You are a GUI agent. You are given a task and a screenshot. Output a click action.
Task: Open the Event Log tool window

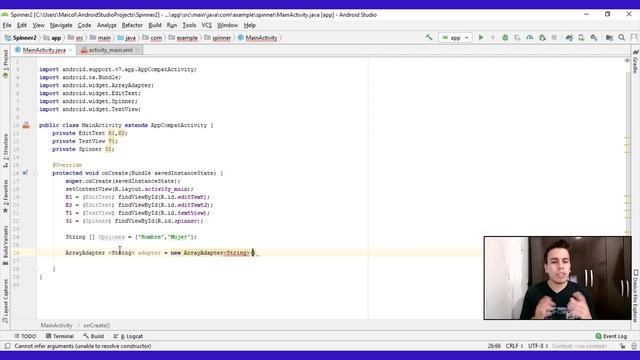click(x=611, y=336)
